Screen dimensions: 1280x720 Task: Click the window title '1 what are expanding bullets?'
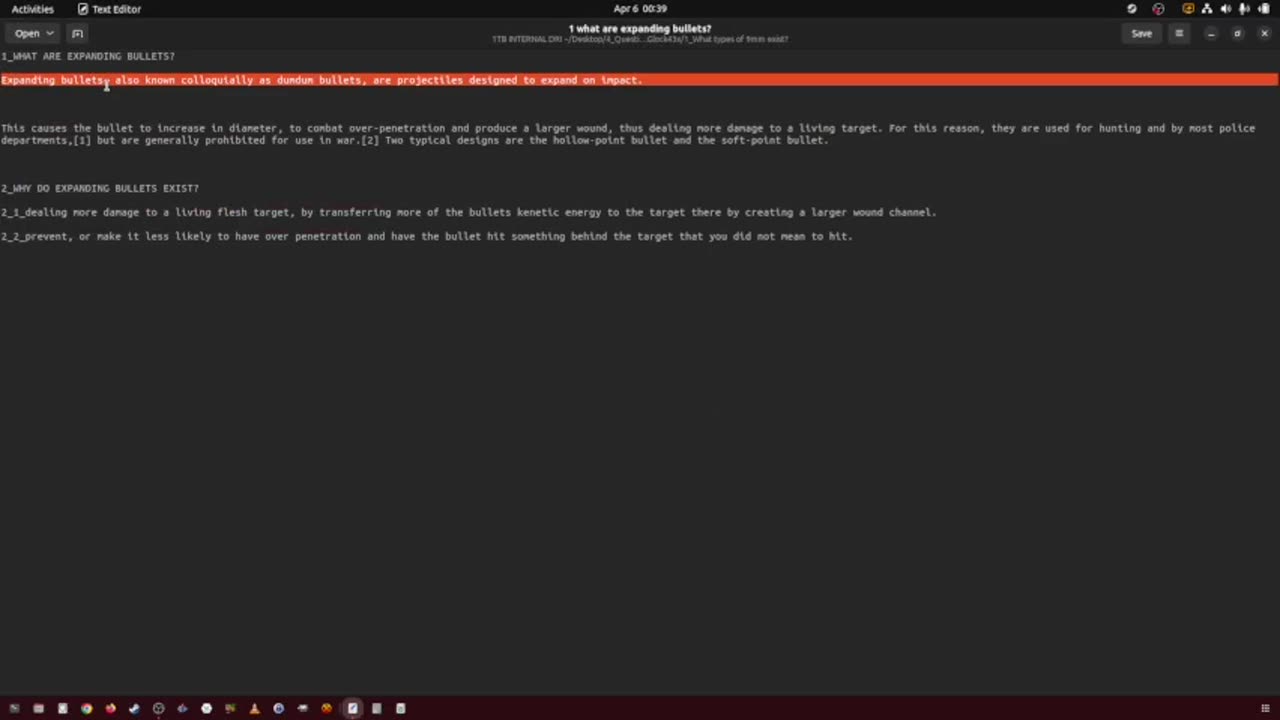coord(640,29)
